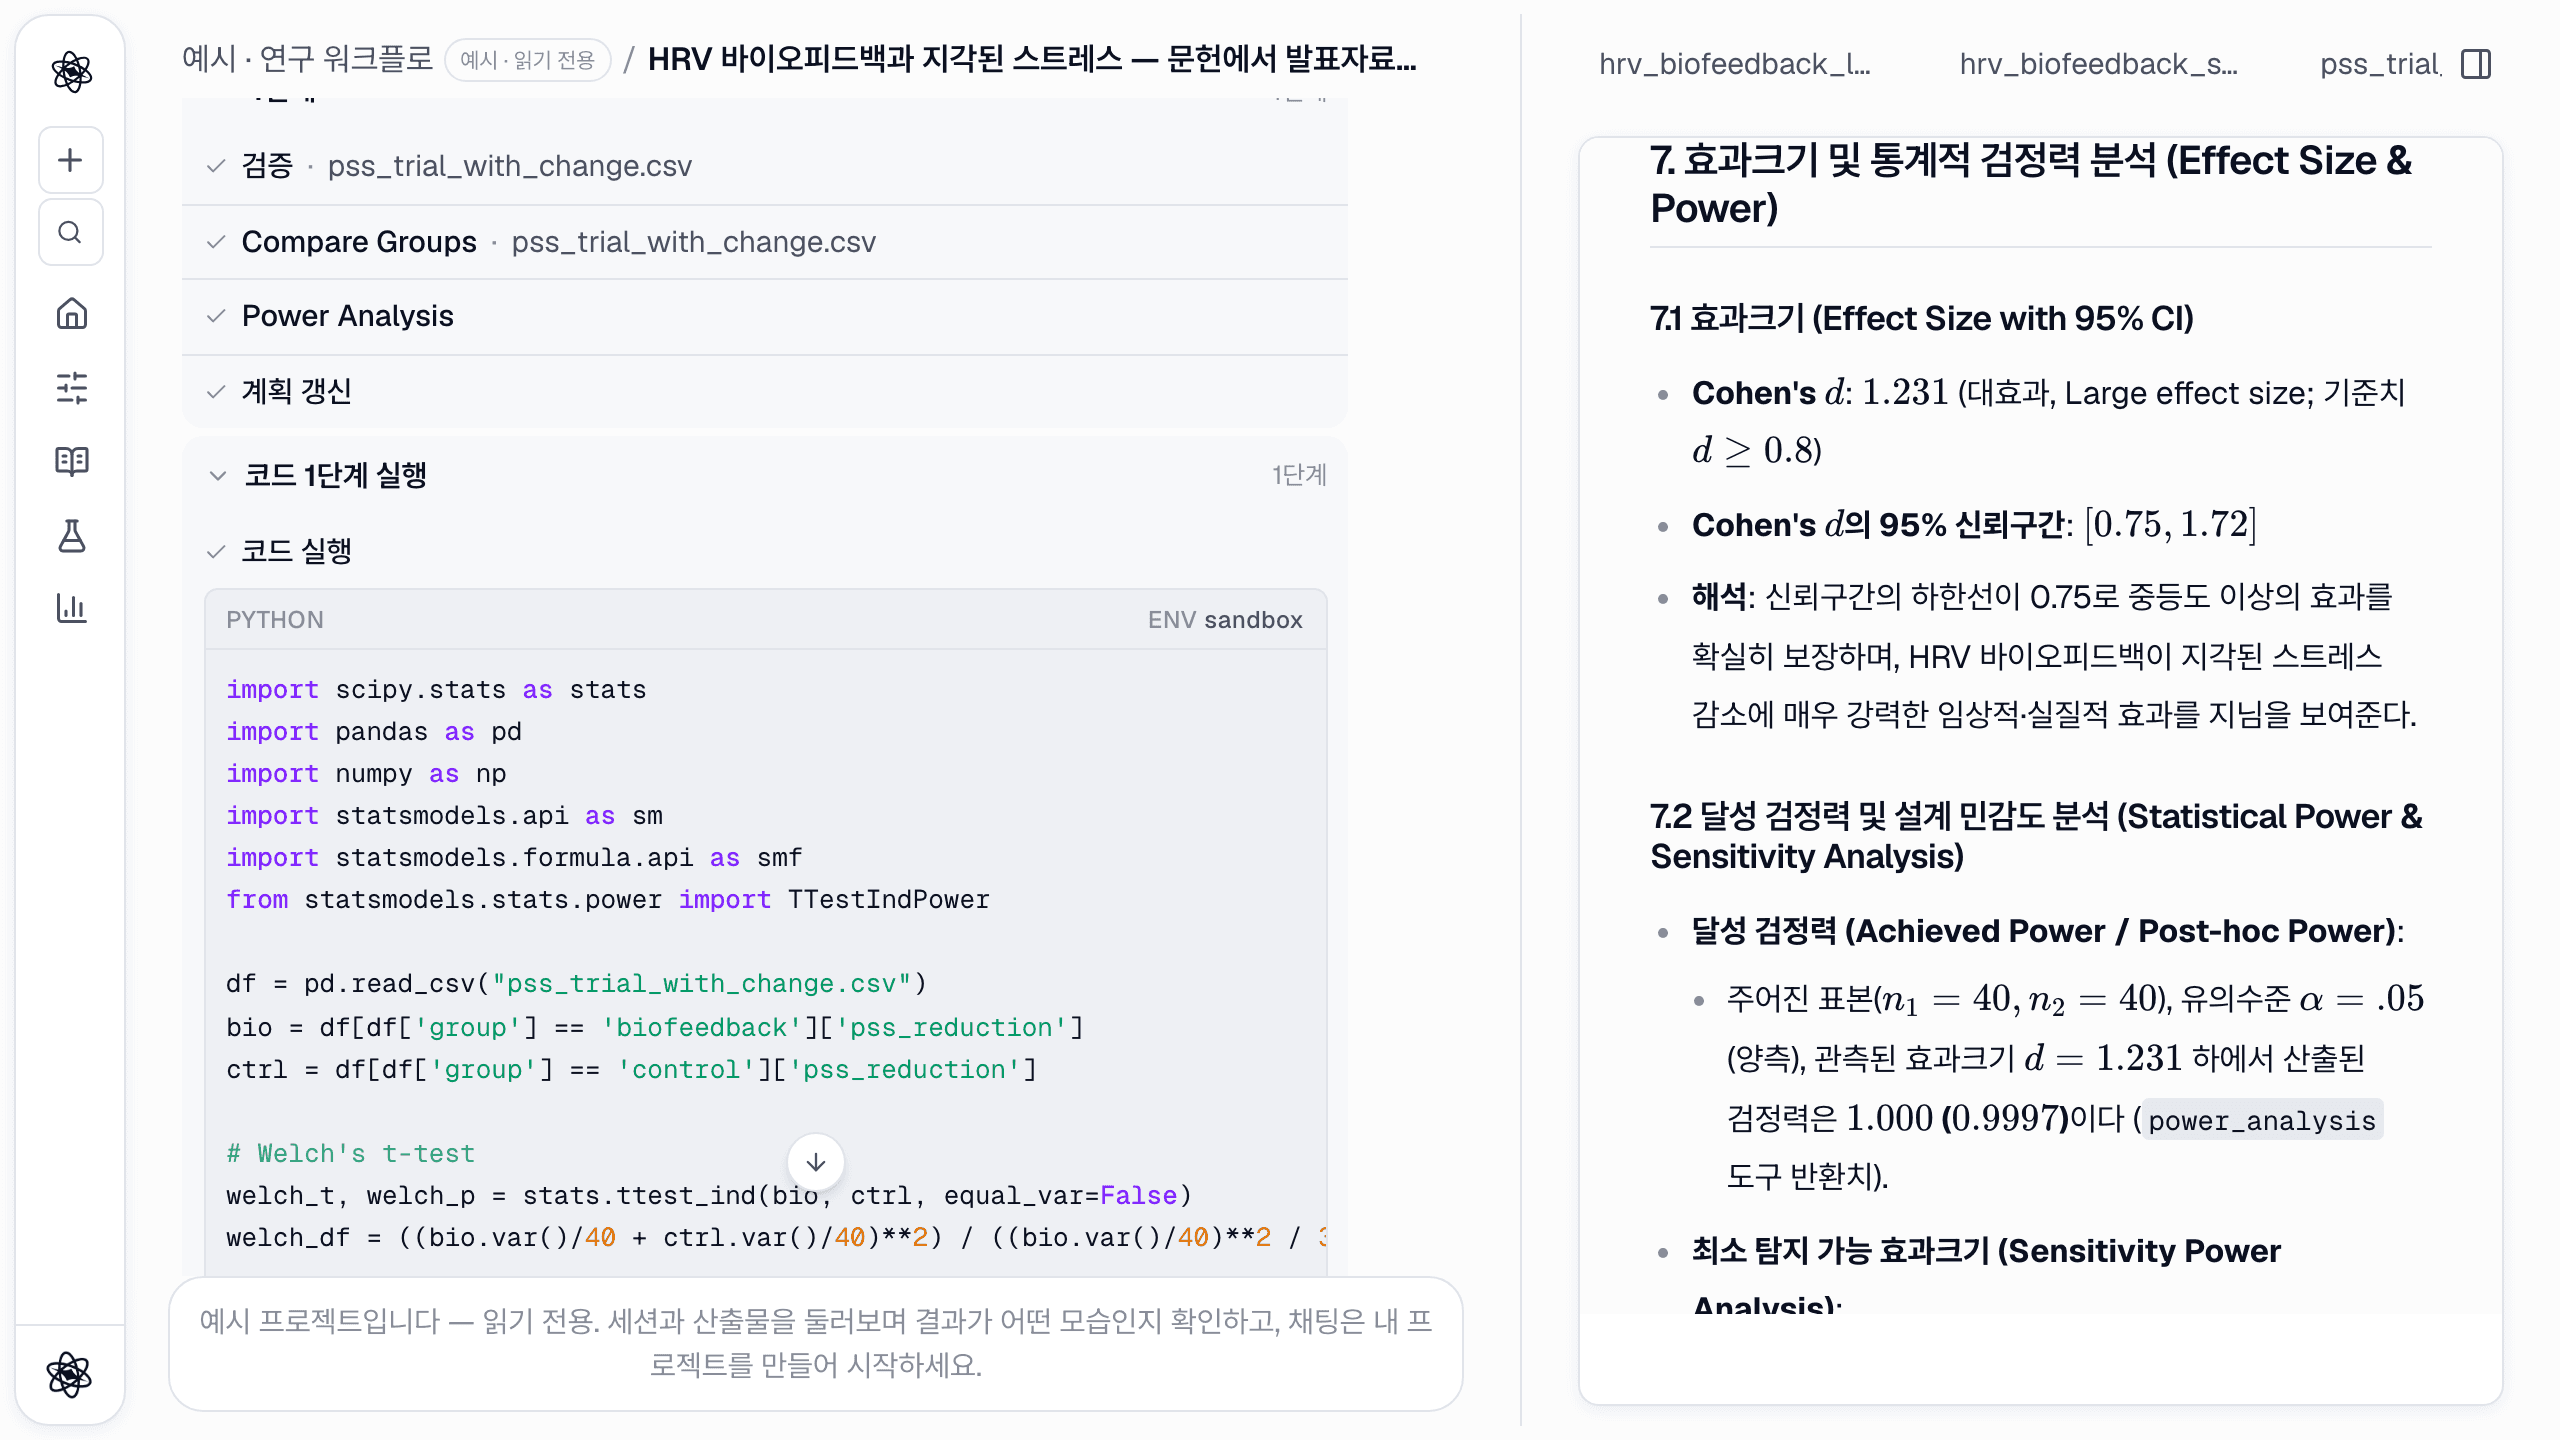Click heading 7.1 효과크기 (Effect Size with 95% CI)
The image size is (2560, 1440).
(1922, 318)
